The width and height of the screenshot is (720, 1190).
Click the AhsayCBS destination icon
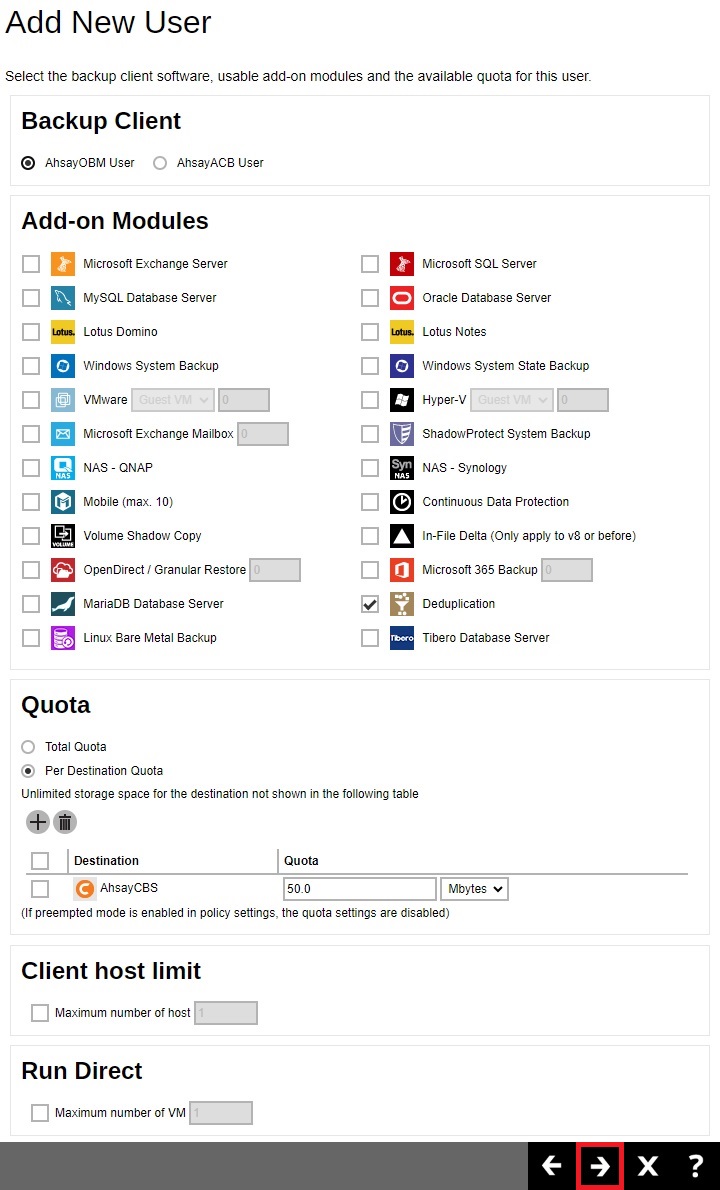click(x=84, y=888)
